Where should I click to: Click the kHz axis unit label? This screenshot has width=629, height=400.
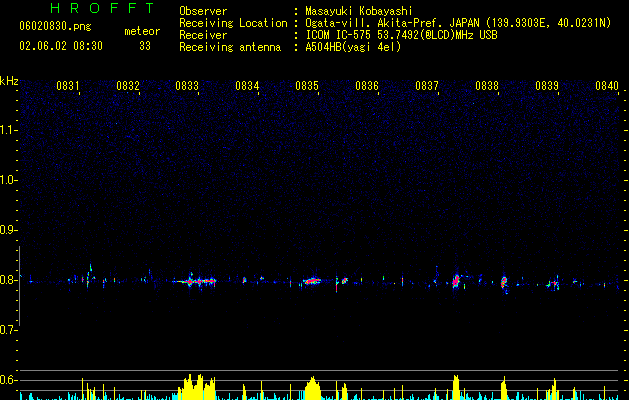click(9, 81)
